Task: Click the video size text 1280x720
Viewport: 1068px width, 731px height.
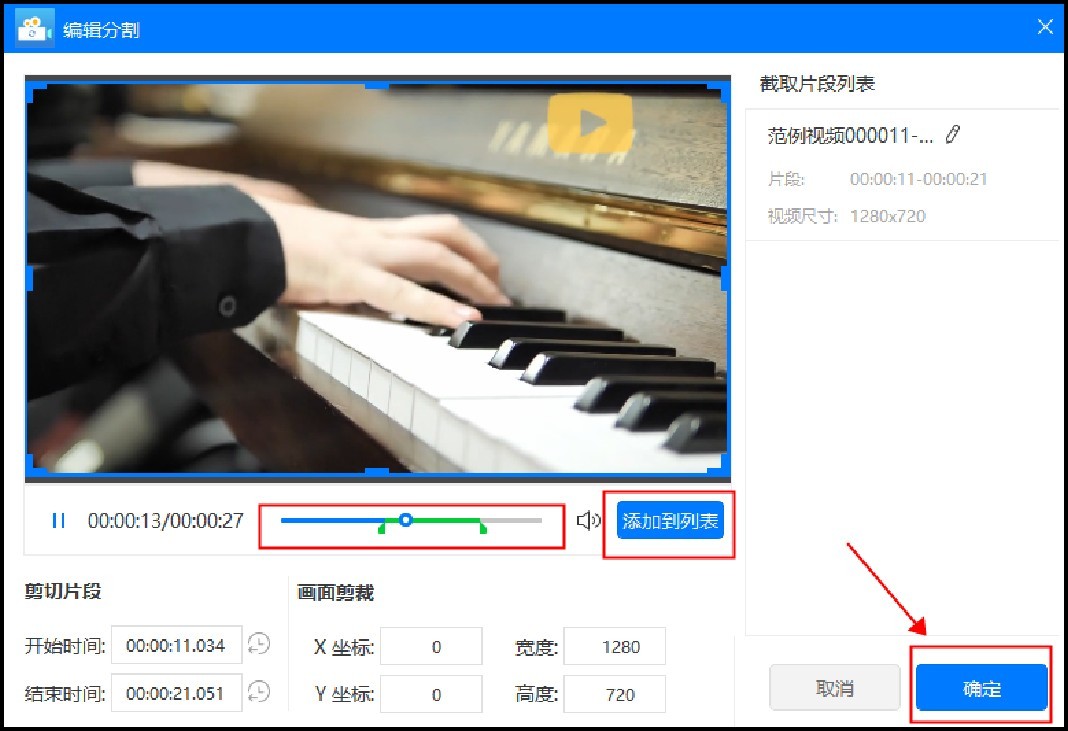Action: coord(888,216)
